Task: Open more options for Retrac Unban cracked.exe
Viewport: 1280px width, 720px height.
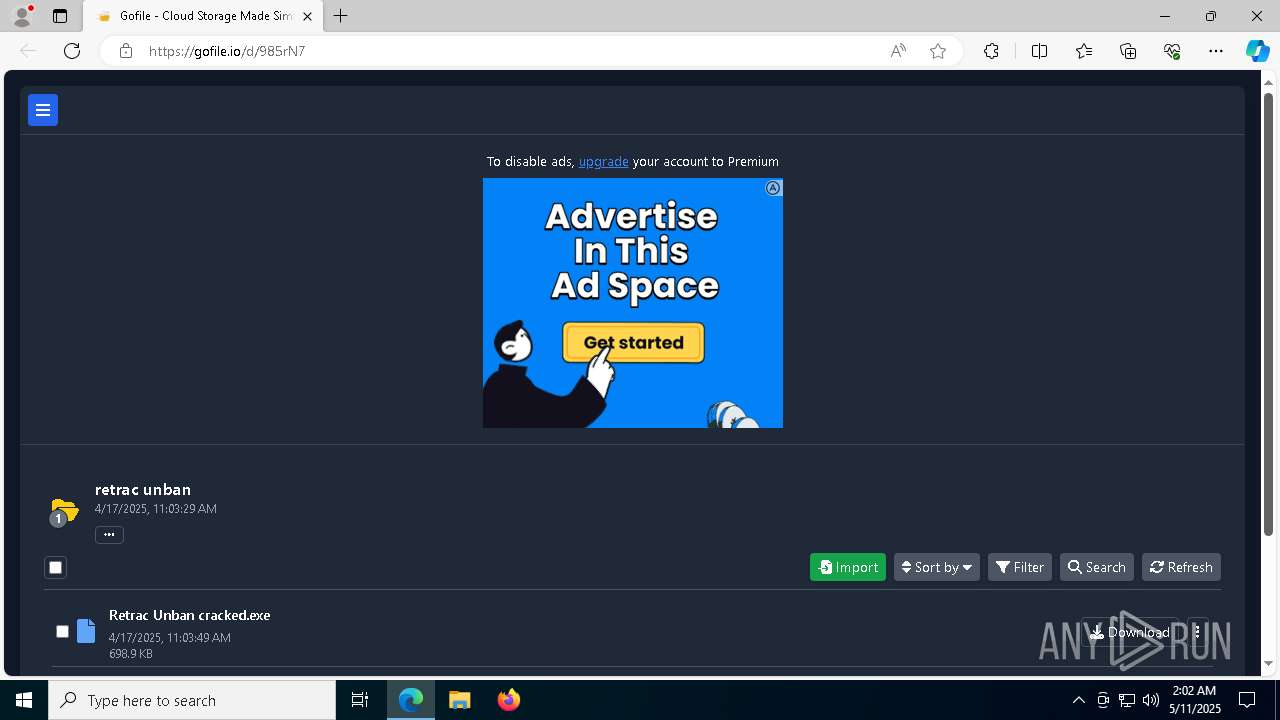Action: pos(1197,632)
